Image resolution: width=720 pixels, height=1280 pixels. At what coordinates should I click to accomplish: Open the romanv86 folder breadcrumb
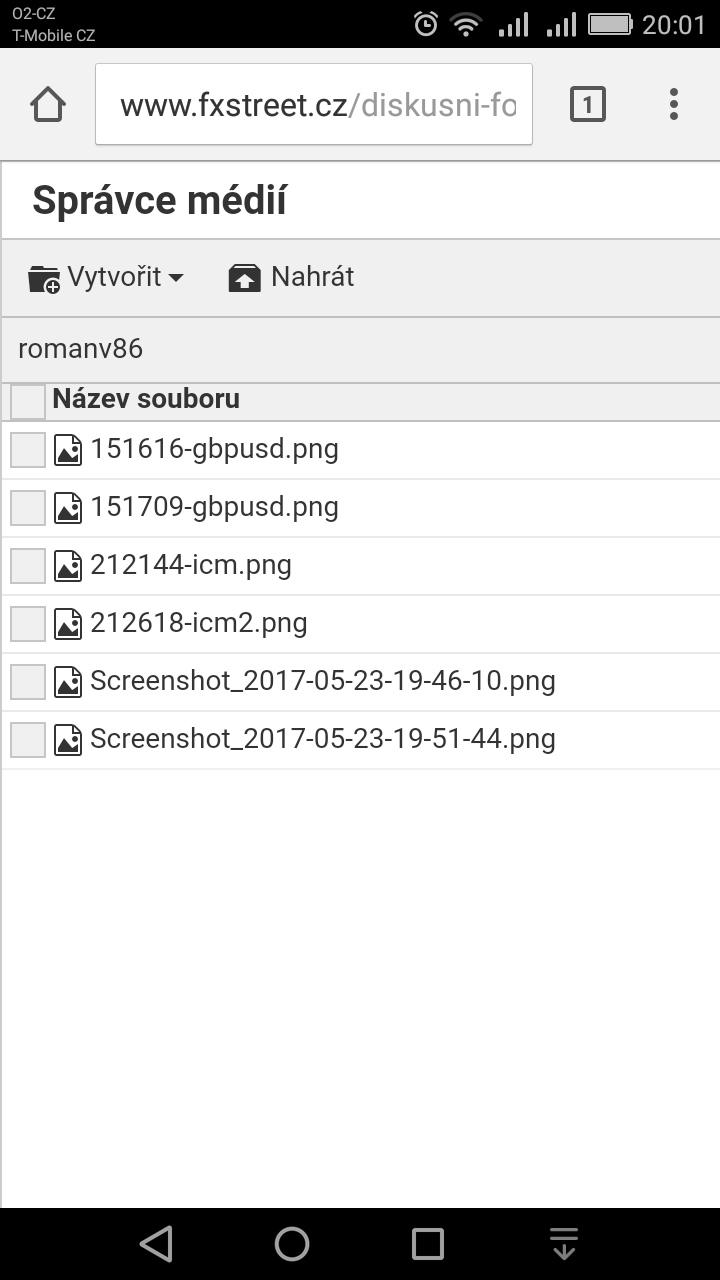click(80, 349)
